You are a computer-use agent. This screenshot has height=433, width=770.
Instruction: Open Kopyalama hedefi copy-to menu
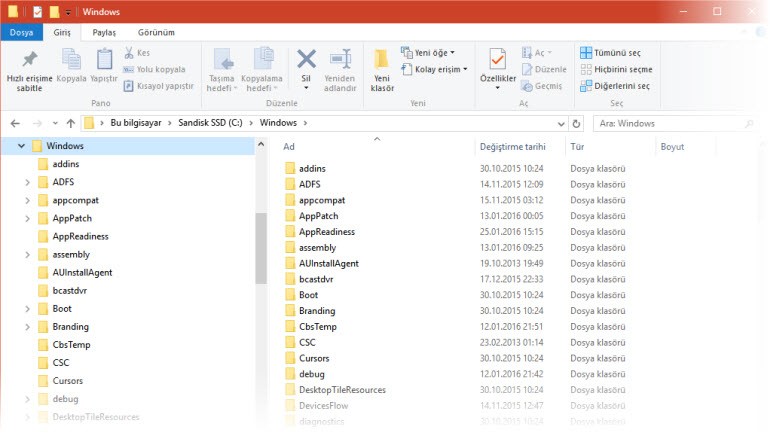pyautogui.click(x=262, y=71)
